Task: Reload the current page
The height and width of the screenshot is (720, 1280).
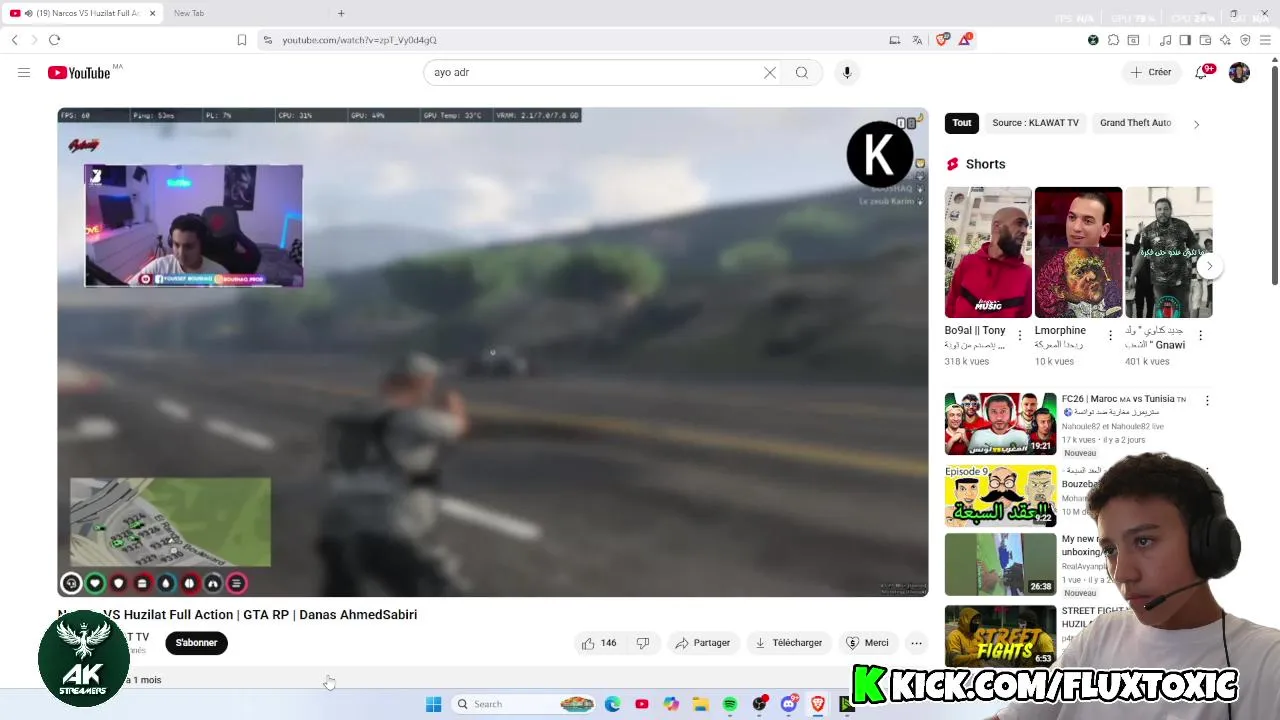Action: [54, 40]
